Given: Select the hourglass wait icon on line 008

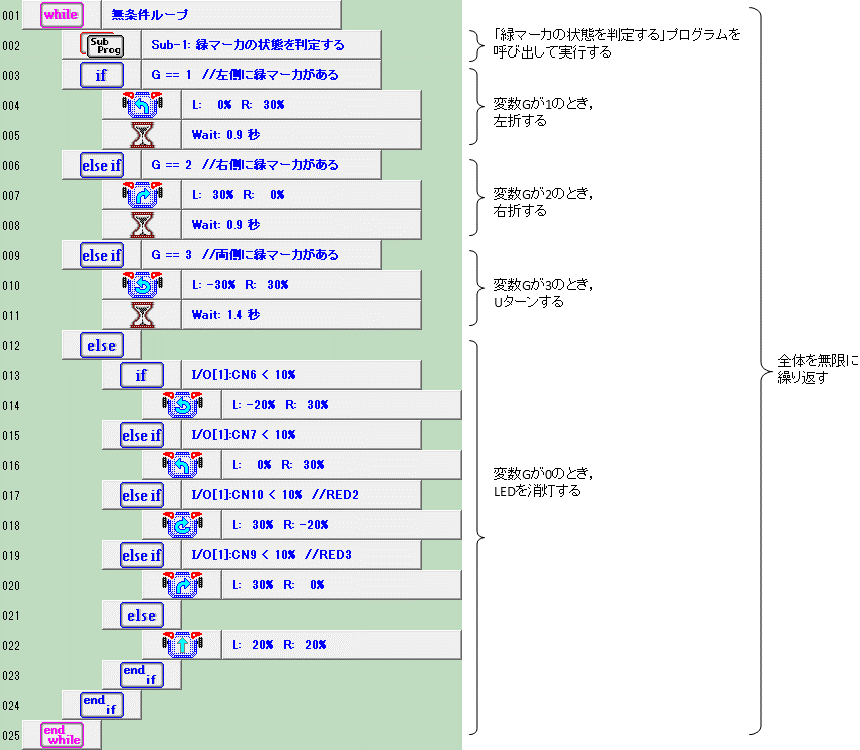Looking at the screenshot, I should (142, 225).
